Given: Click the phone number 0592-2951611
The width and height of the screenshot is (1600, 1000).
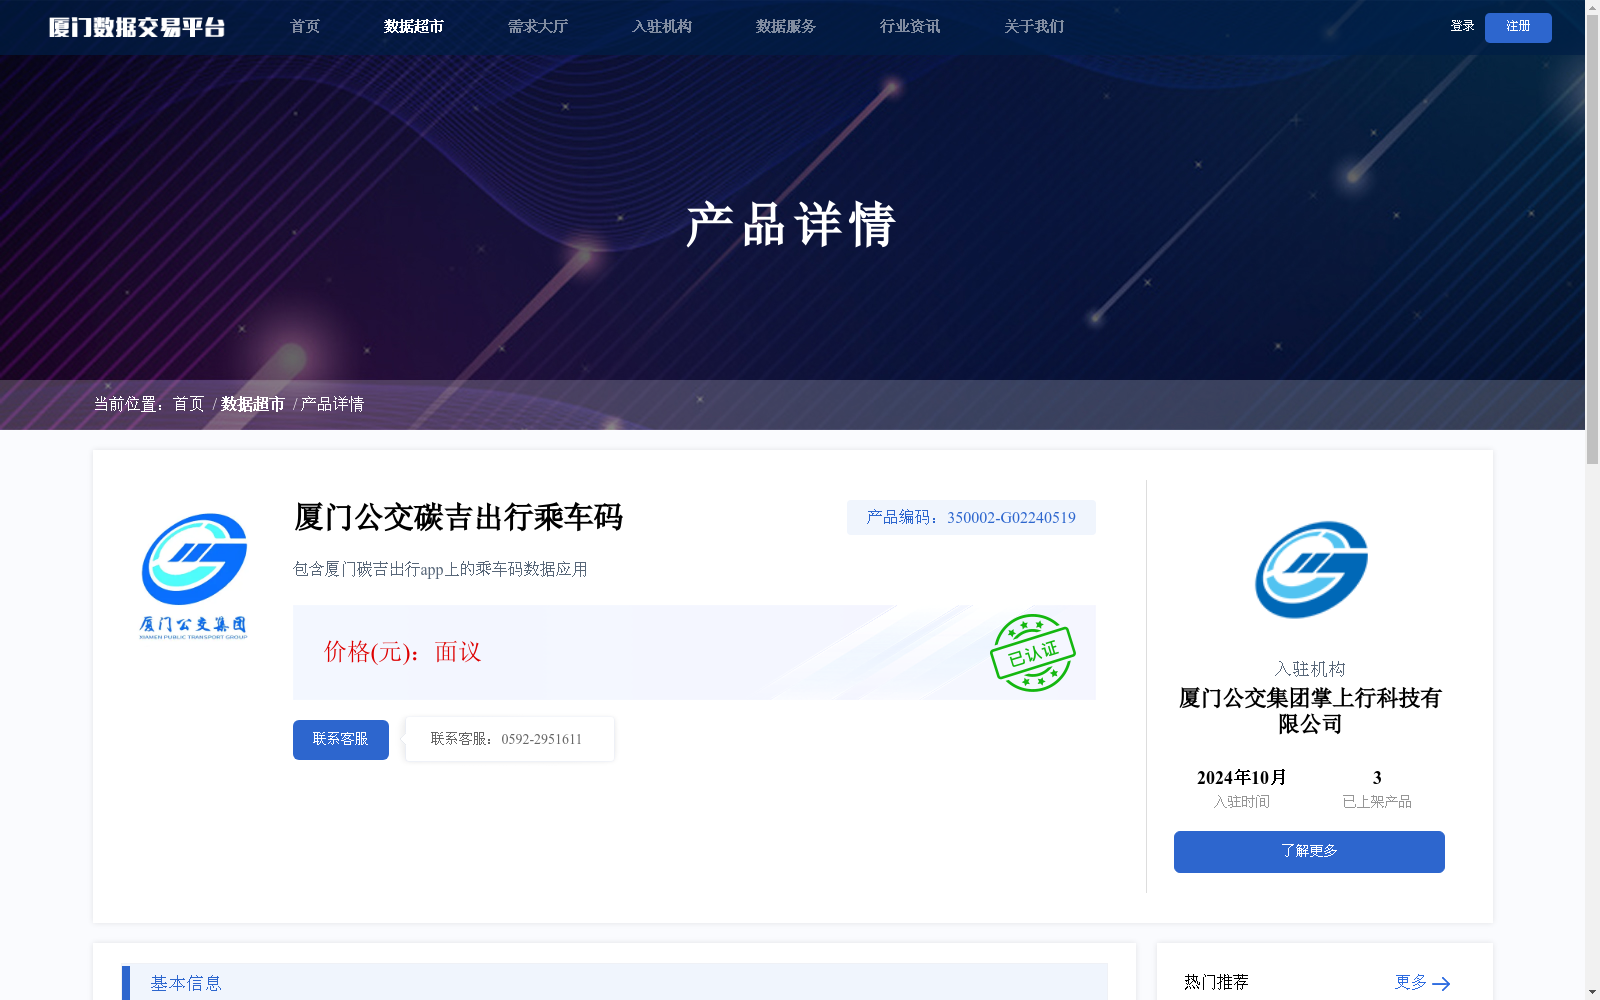Looking at the screenshot, I should point(541,740).
